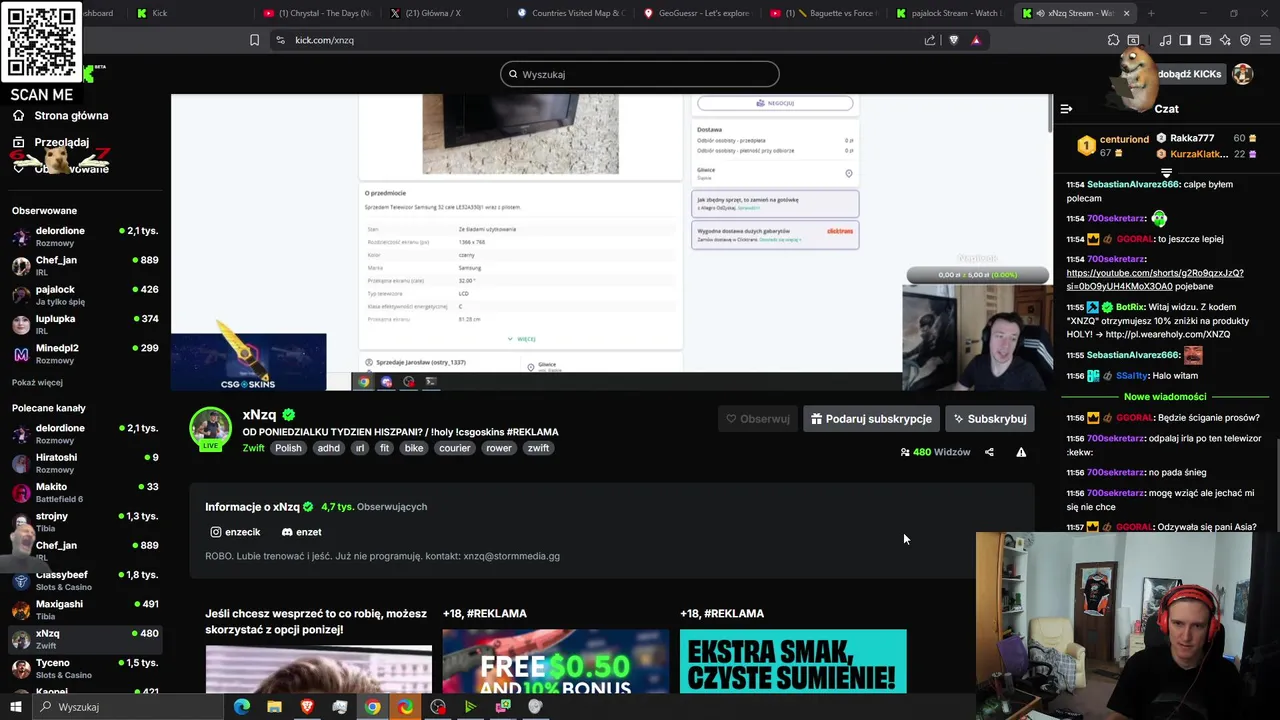Image resolution: width=1280 pixels, height=720 pixels.
Task: Jump to Nowe wiadomości in chat
Action: pos(1165,397)
